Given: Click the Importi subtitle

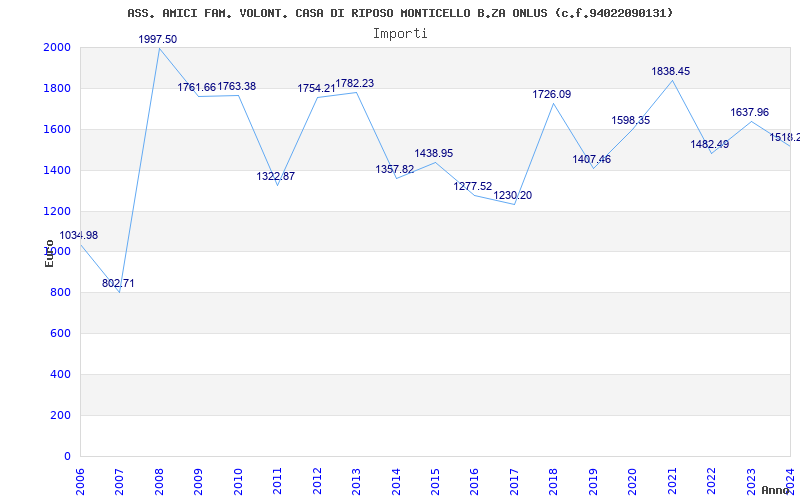Looking at the screenshot, I should click(400, 33).
